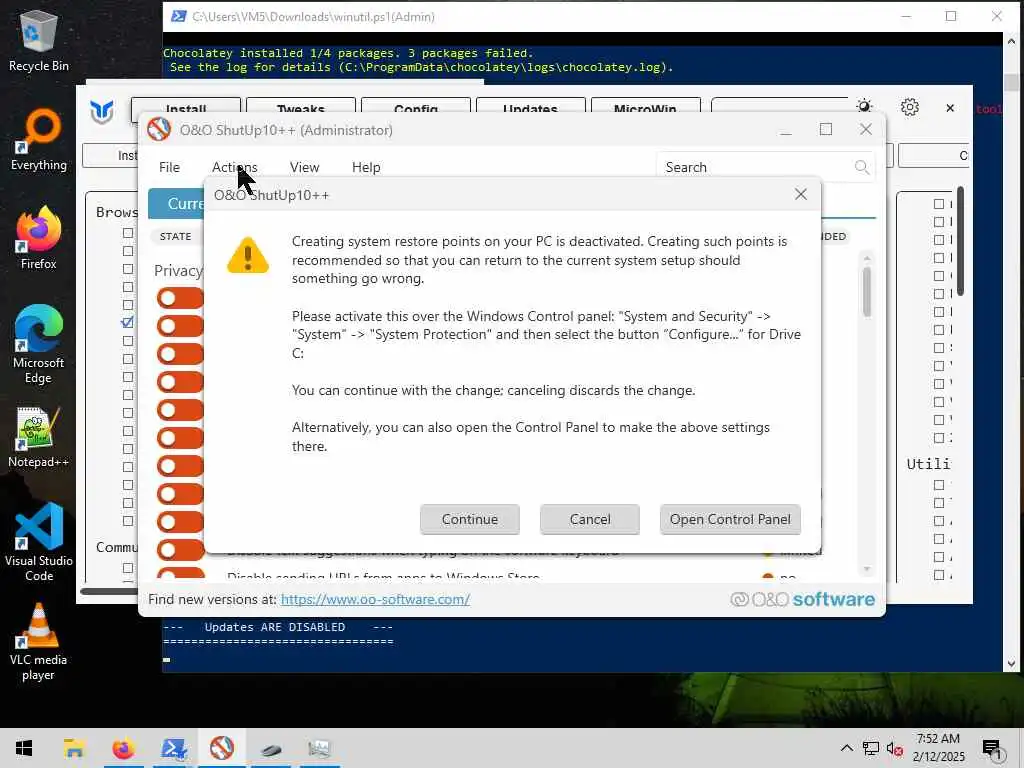
Task: Open the notification center icon
Action: (x=992, y=749)
